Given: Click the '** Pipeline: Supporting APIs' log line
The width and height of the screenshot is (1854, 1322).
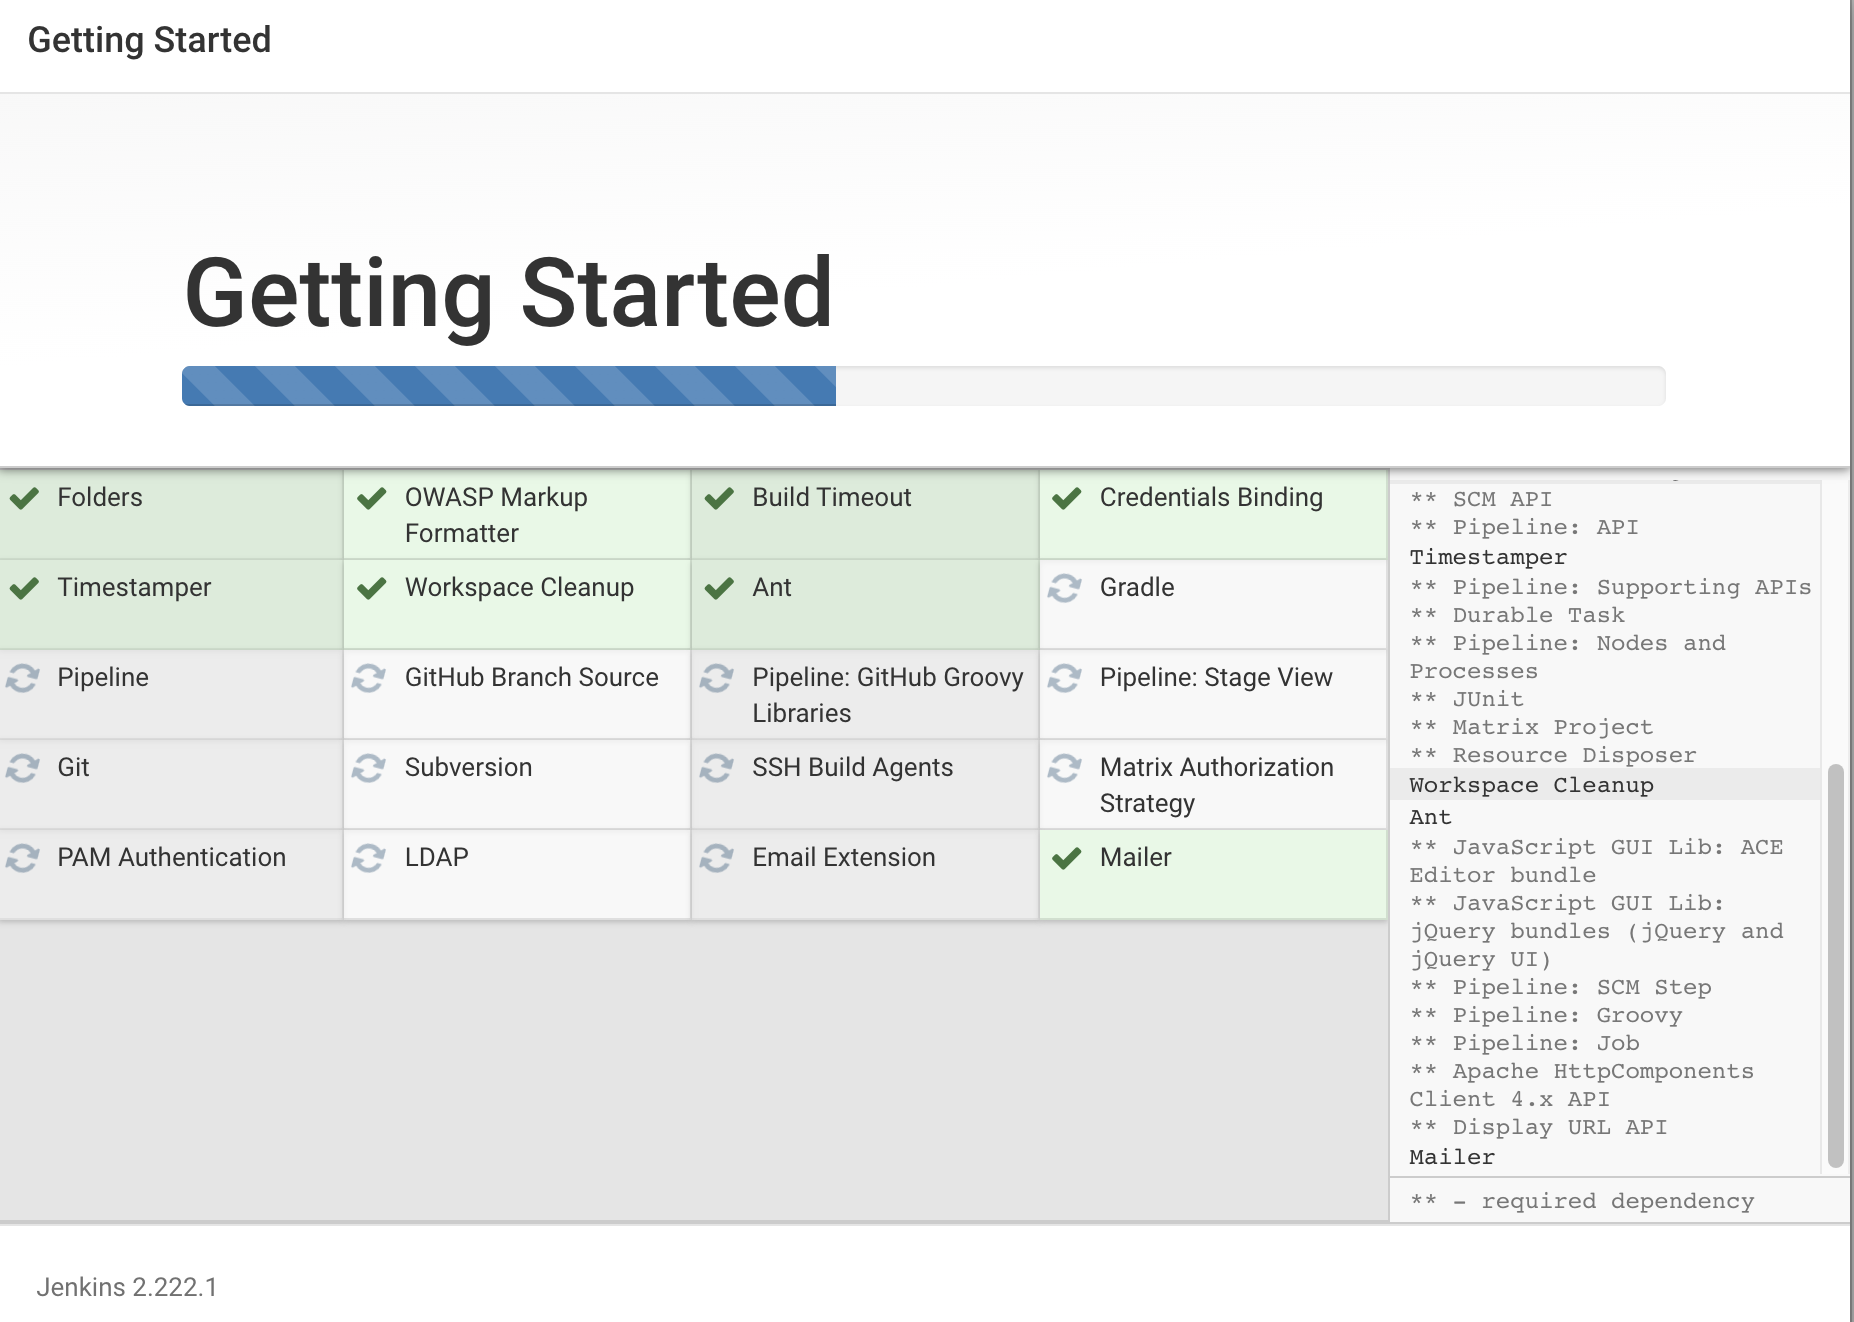Looking at the screenshot, I should pyautogui.click(x=1610, y=587).
